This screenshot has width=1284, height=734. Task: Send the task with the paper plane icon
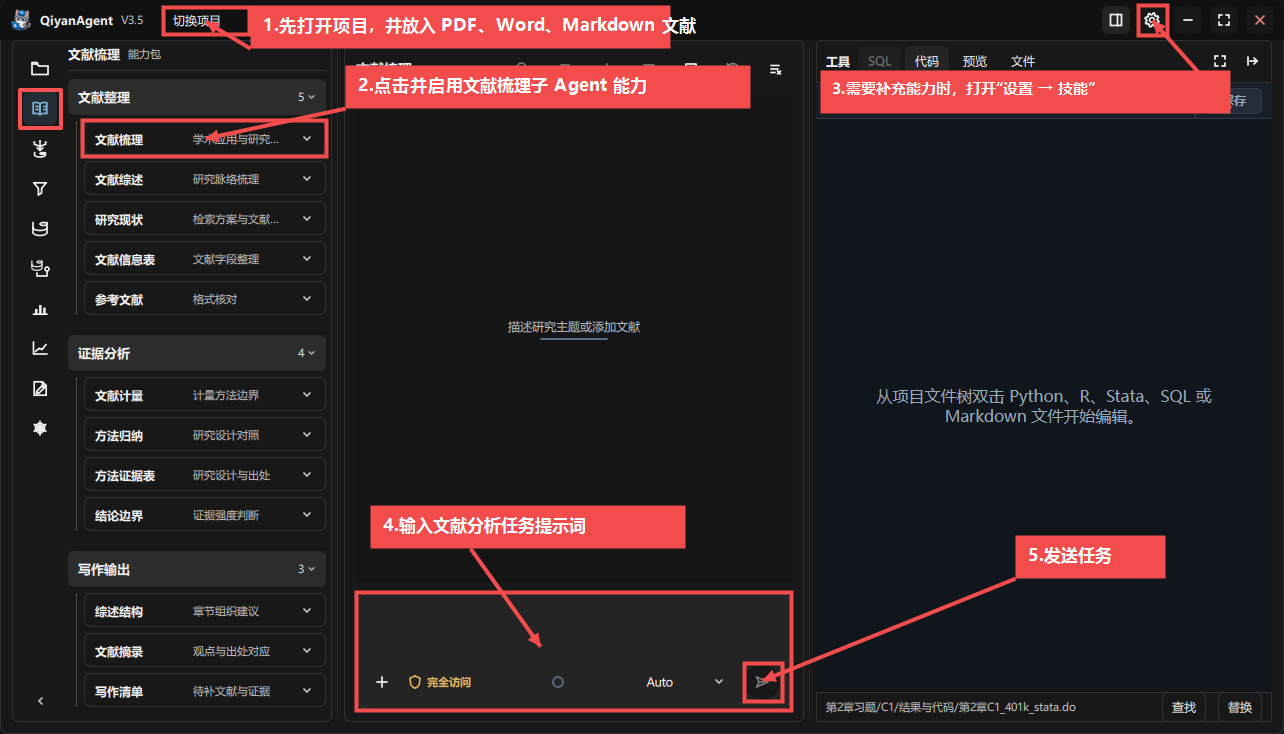coord(763,682)
